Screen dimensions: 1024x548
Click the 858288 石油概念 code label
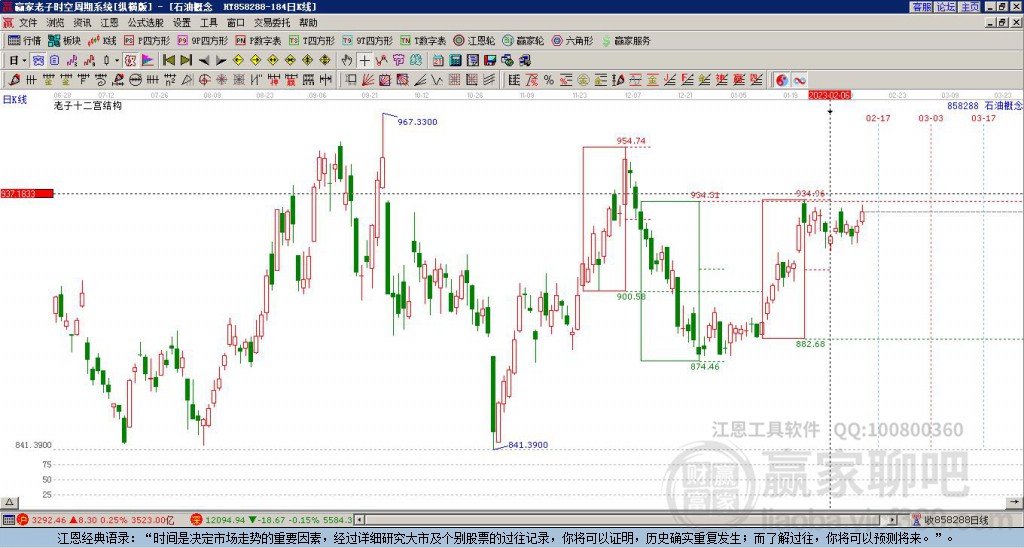(x=985, y=105)
